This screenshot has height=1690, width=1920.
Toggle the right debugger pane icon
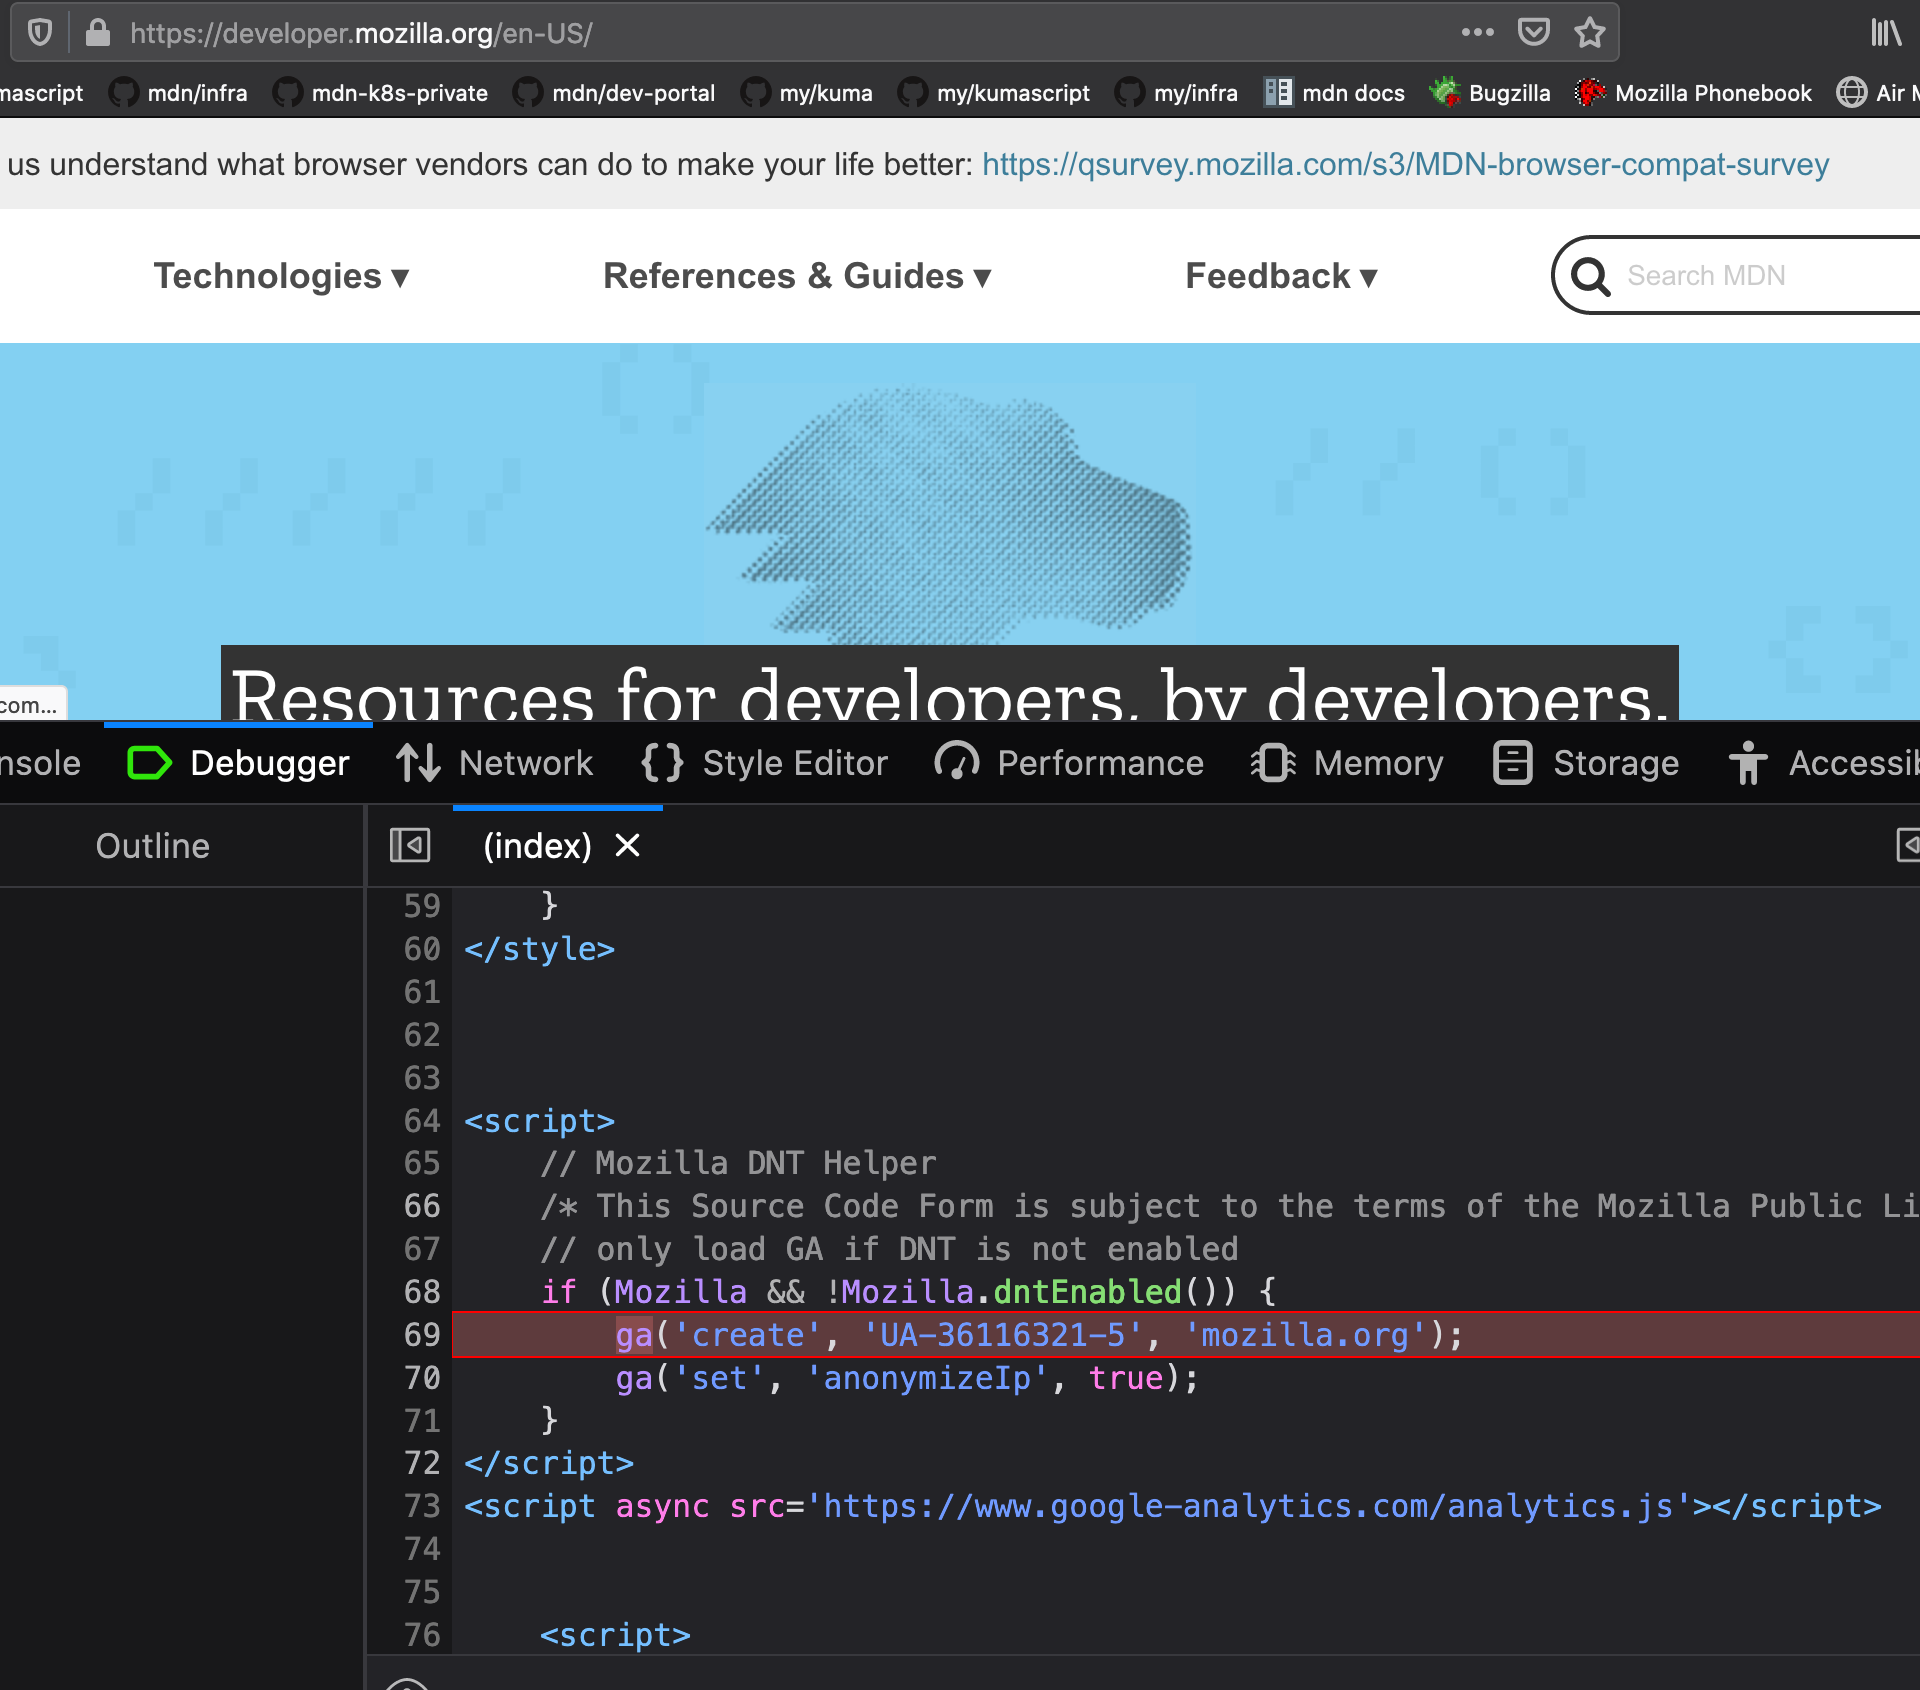[x=1908, y=845]
